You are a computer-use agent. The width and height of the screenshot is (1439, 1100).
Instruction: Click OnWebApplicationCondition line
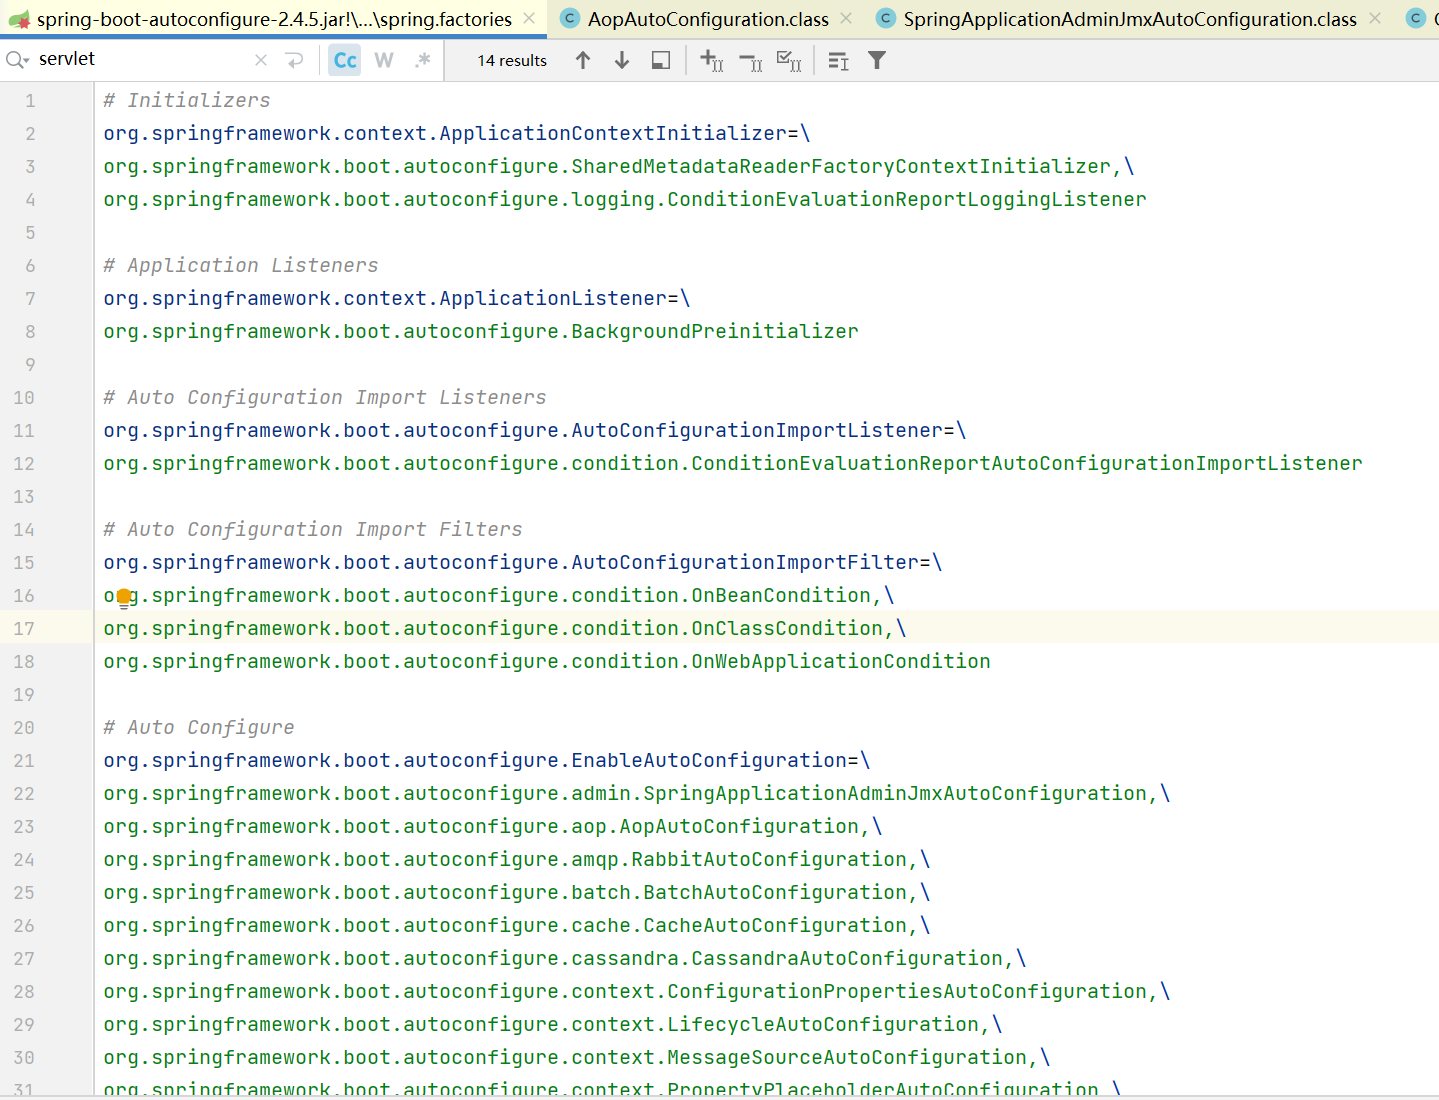(x=547, y=661)
